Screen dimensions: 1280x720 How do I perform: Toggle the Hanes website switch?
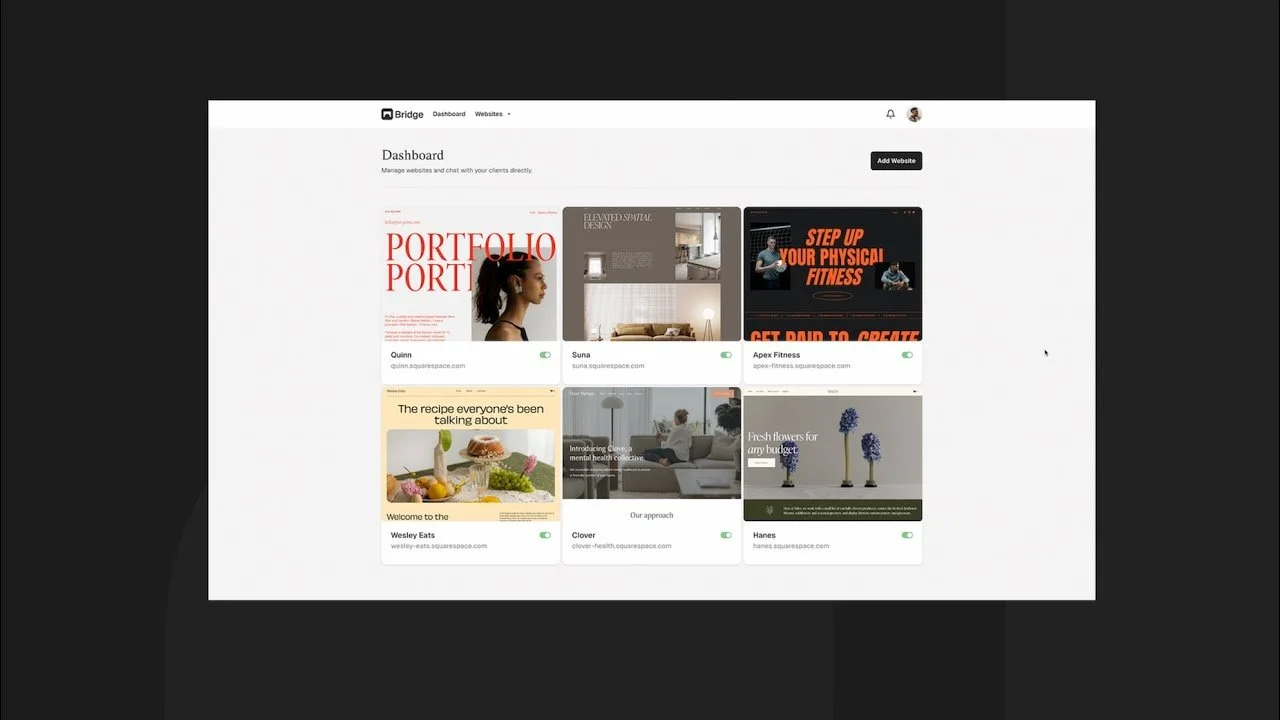[x=908, y=535]
